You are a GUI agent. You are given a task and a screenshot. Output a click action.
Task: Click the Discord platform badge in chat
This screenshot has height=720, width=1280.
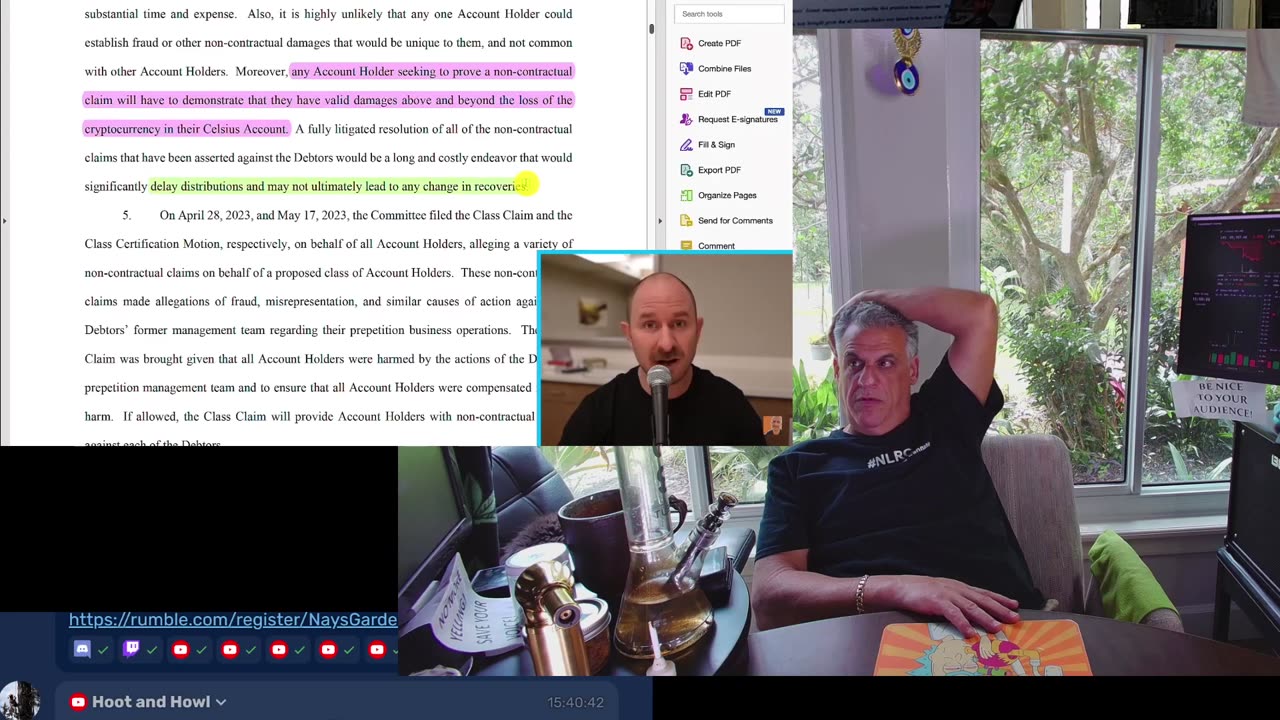coord(82,649)
